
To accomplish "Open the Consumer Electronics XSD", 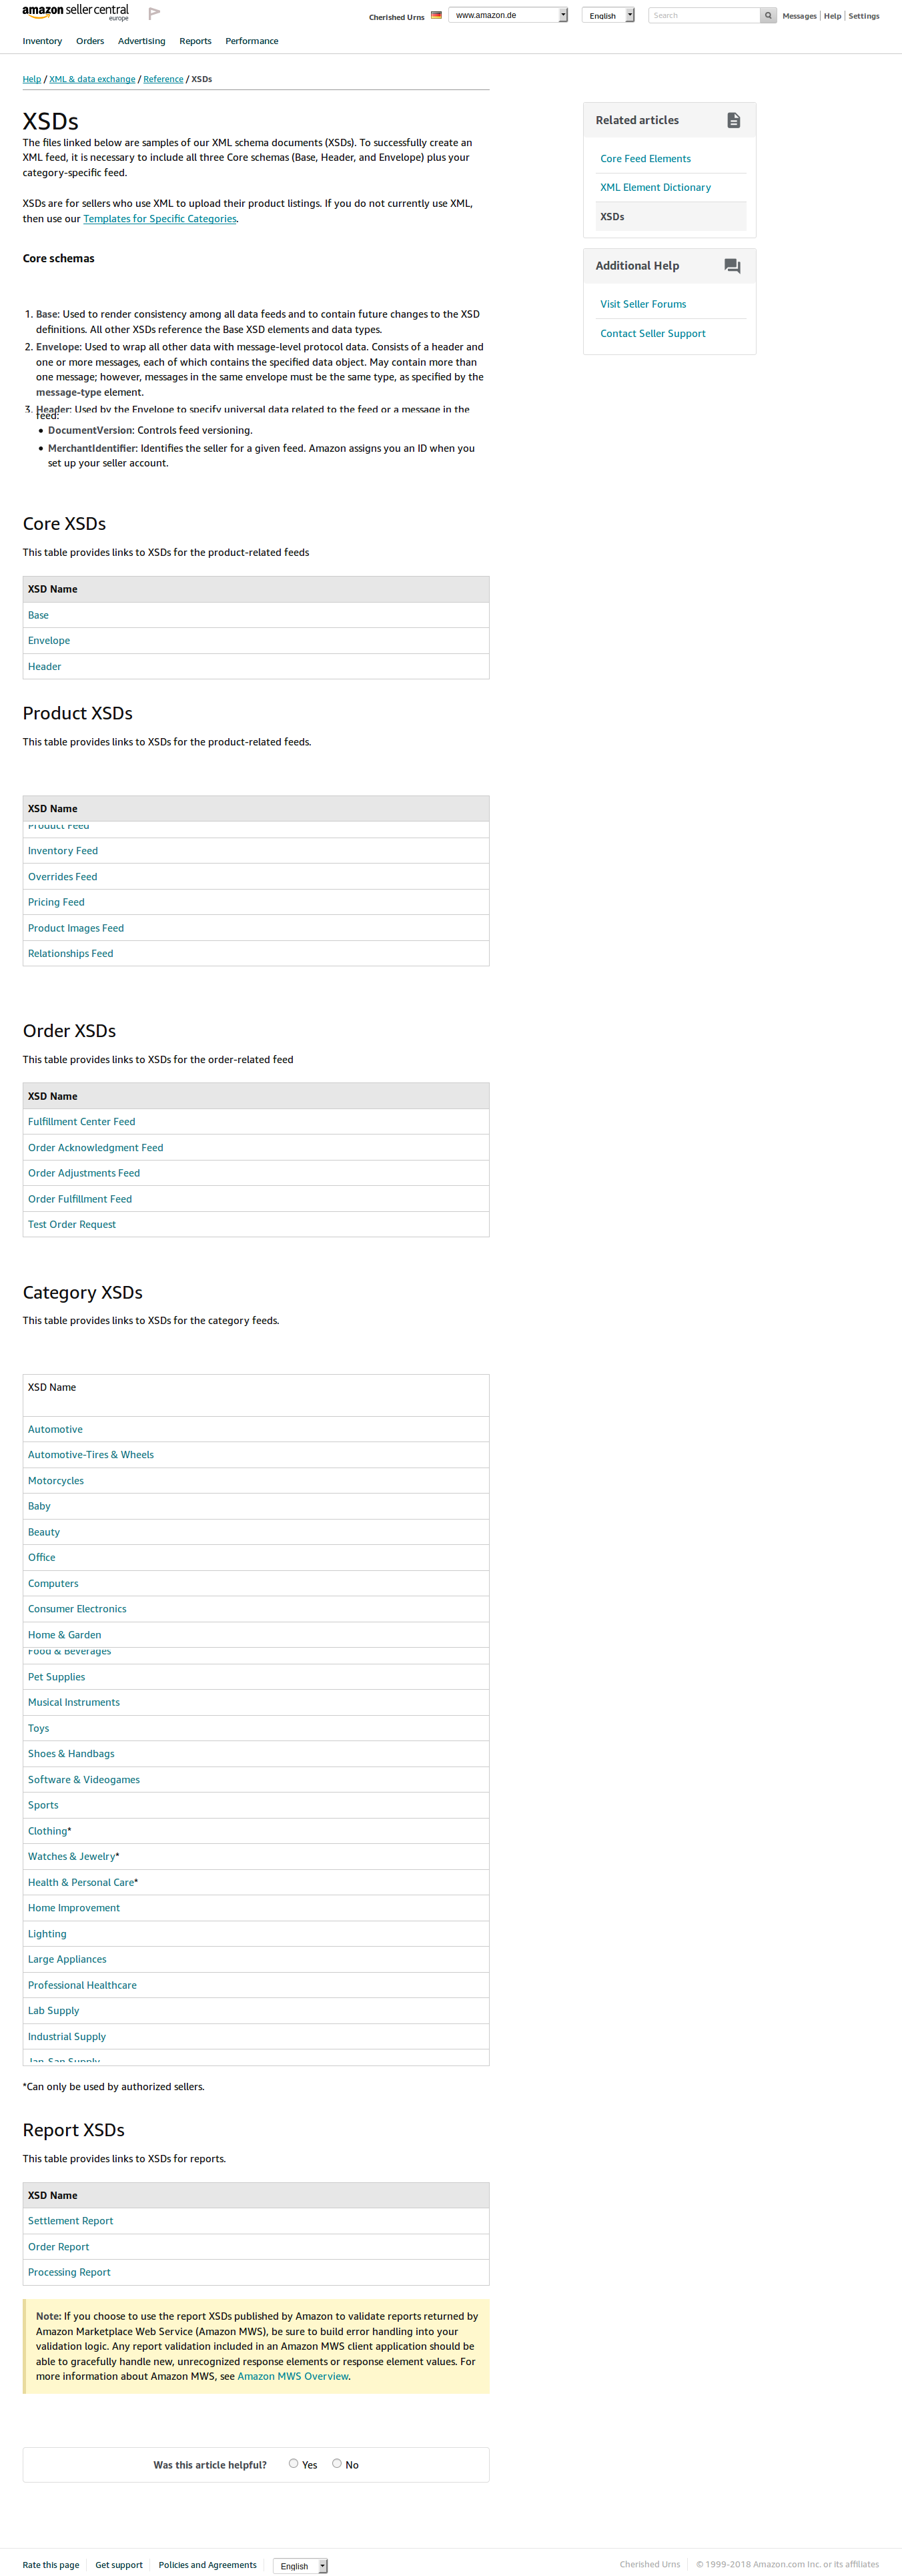I will pyautogui.click(x=77, y=1609).
